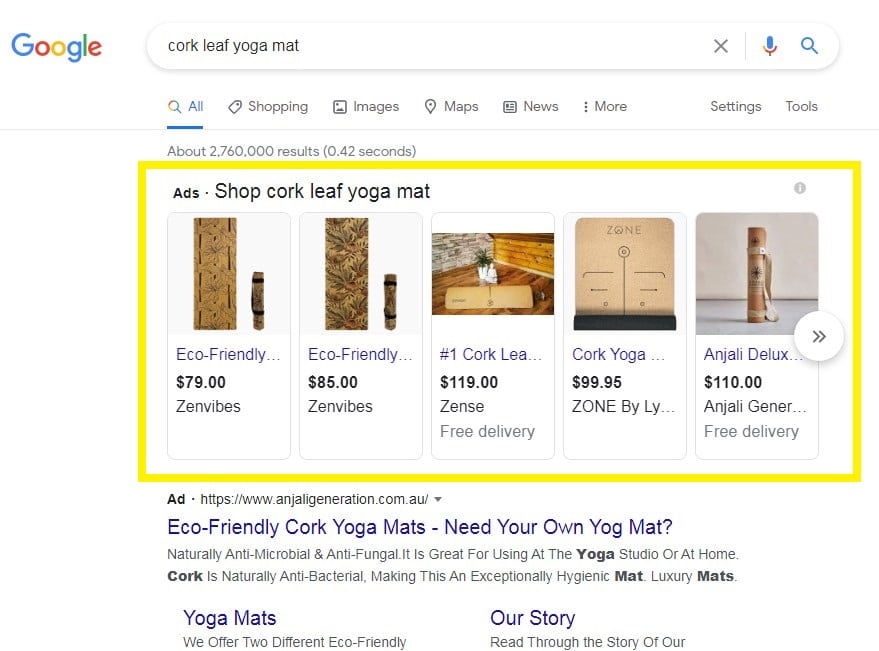Open the Tools options

[x=801, y=106]
